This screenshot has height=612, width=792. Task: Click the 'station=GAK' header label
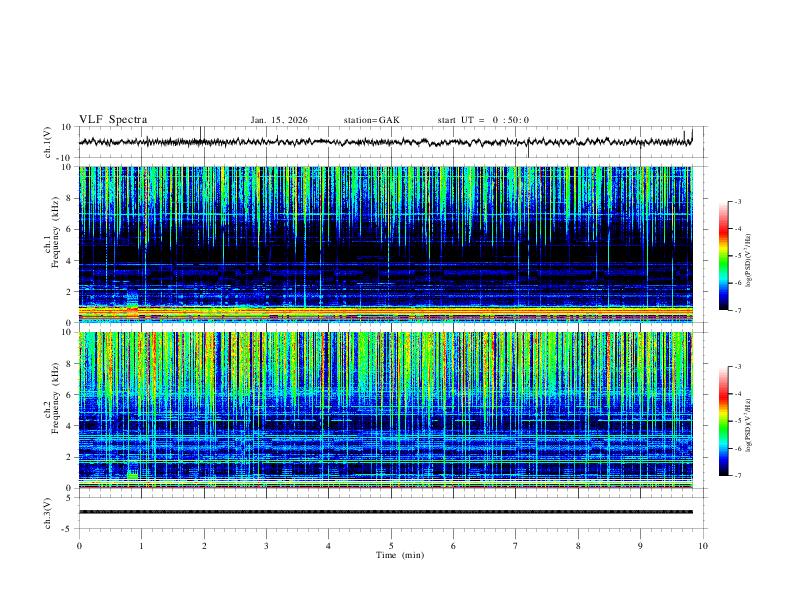371,120
